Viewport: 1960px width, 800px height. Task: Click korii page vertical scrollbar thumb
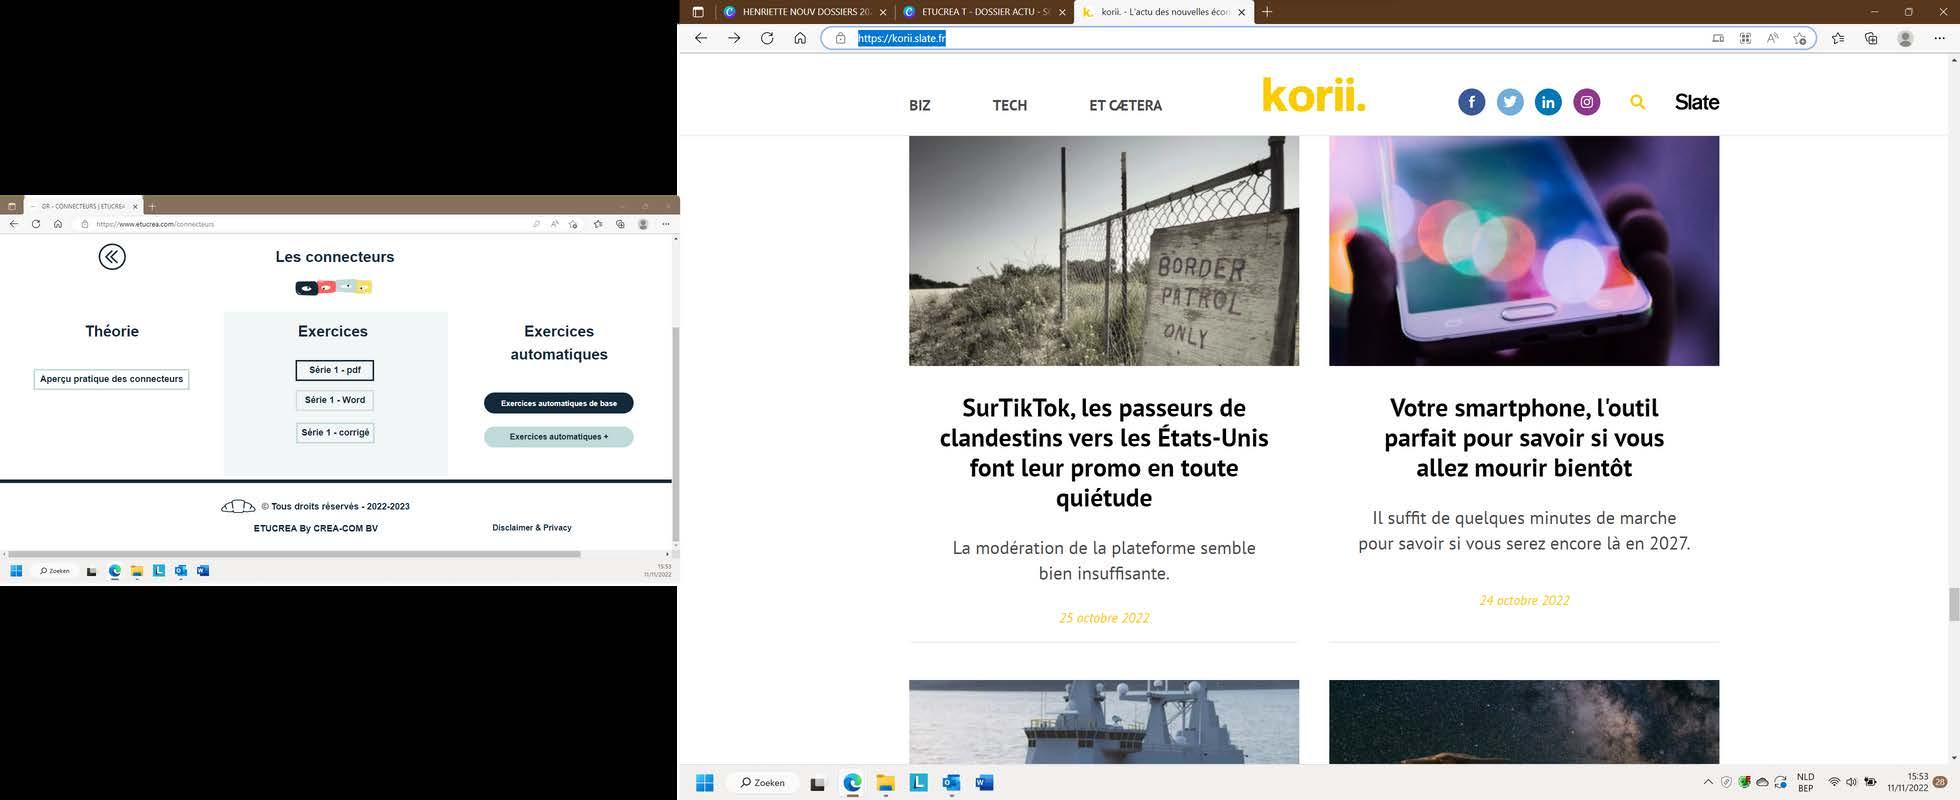pyautogui.click(x=1953, y=605)
